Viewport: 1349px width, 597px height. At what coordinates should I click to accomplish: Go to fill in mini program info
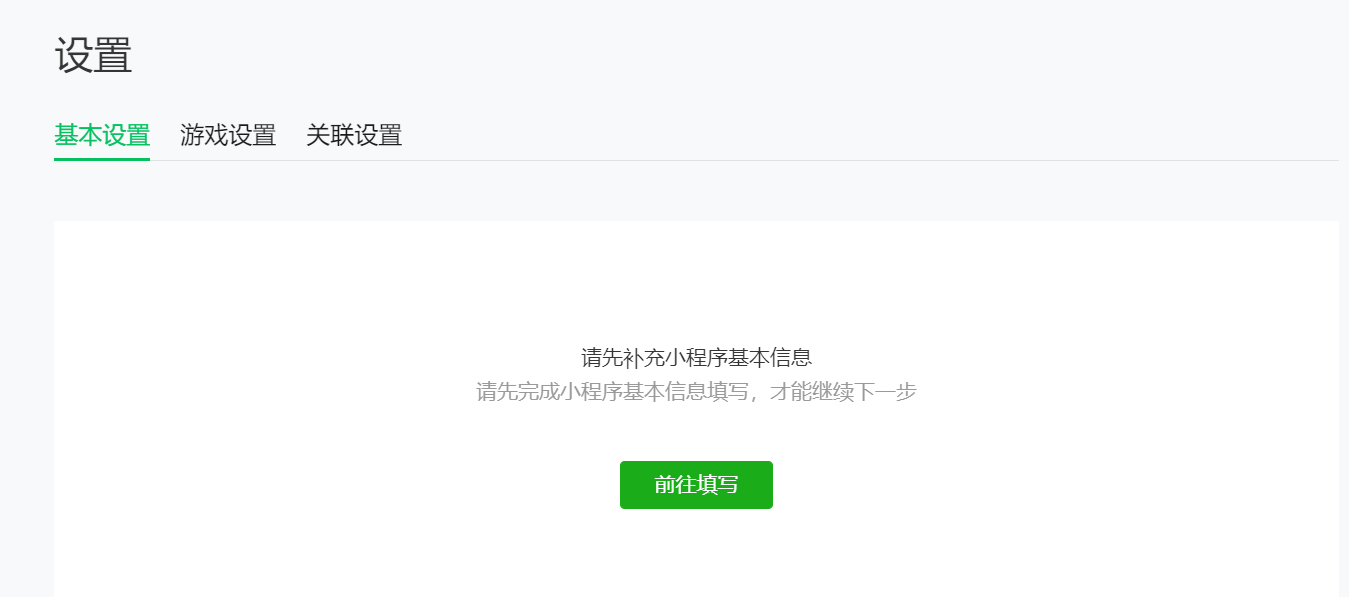tap(696, 485)
